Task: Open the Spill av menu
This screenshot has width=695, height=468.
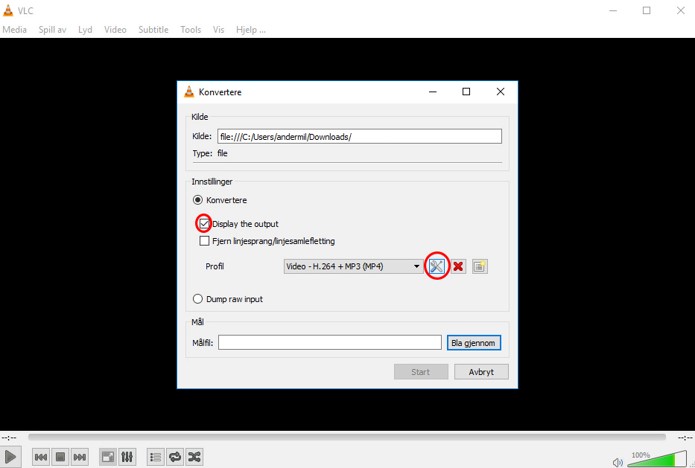Action: pyautogui.click(x=52, y=30)
